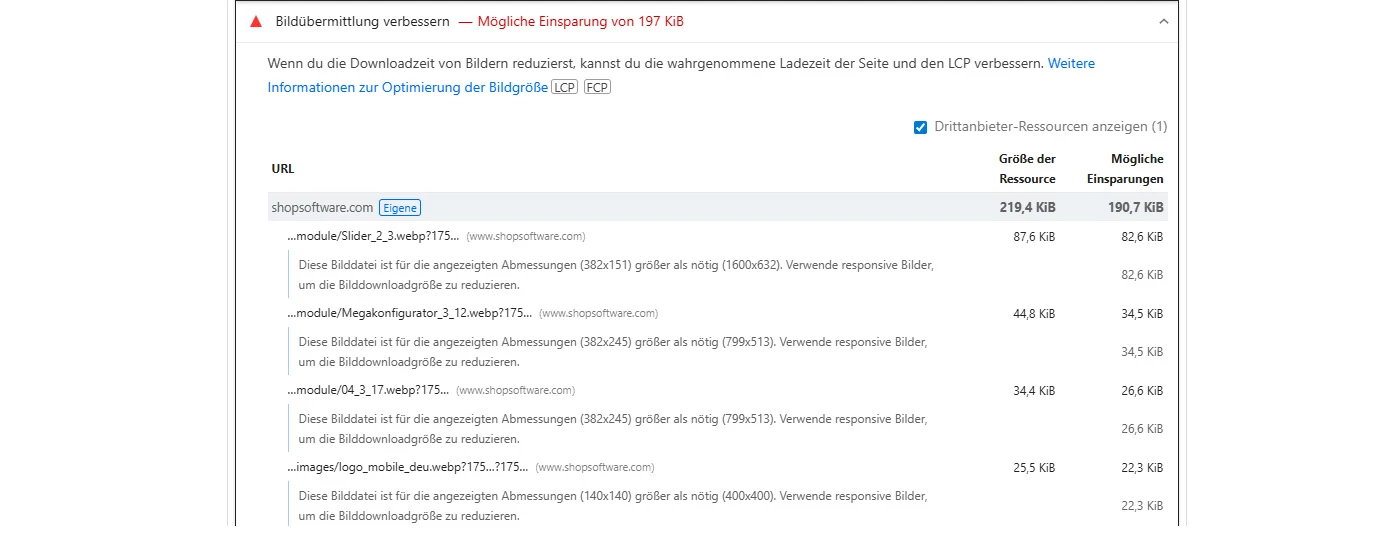
Task: Click the Mögliche Einsparung von 197 KiB text
Action: coord(580,21)
